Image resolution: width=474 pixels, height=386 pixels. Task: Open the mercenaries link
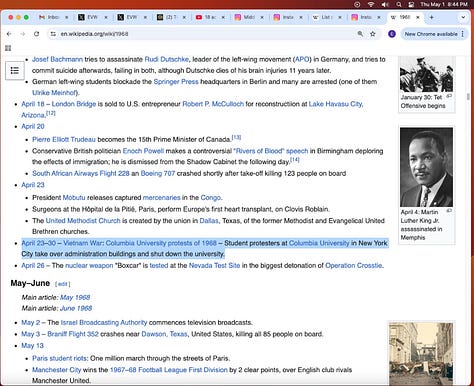pyautogui.click(x=161, y=197)
